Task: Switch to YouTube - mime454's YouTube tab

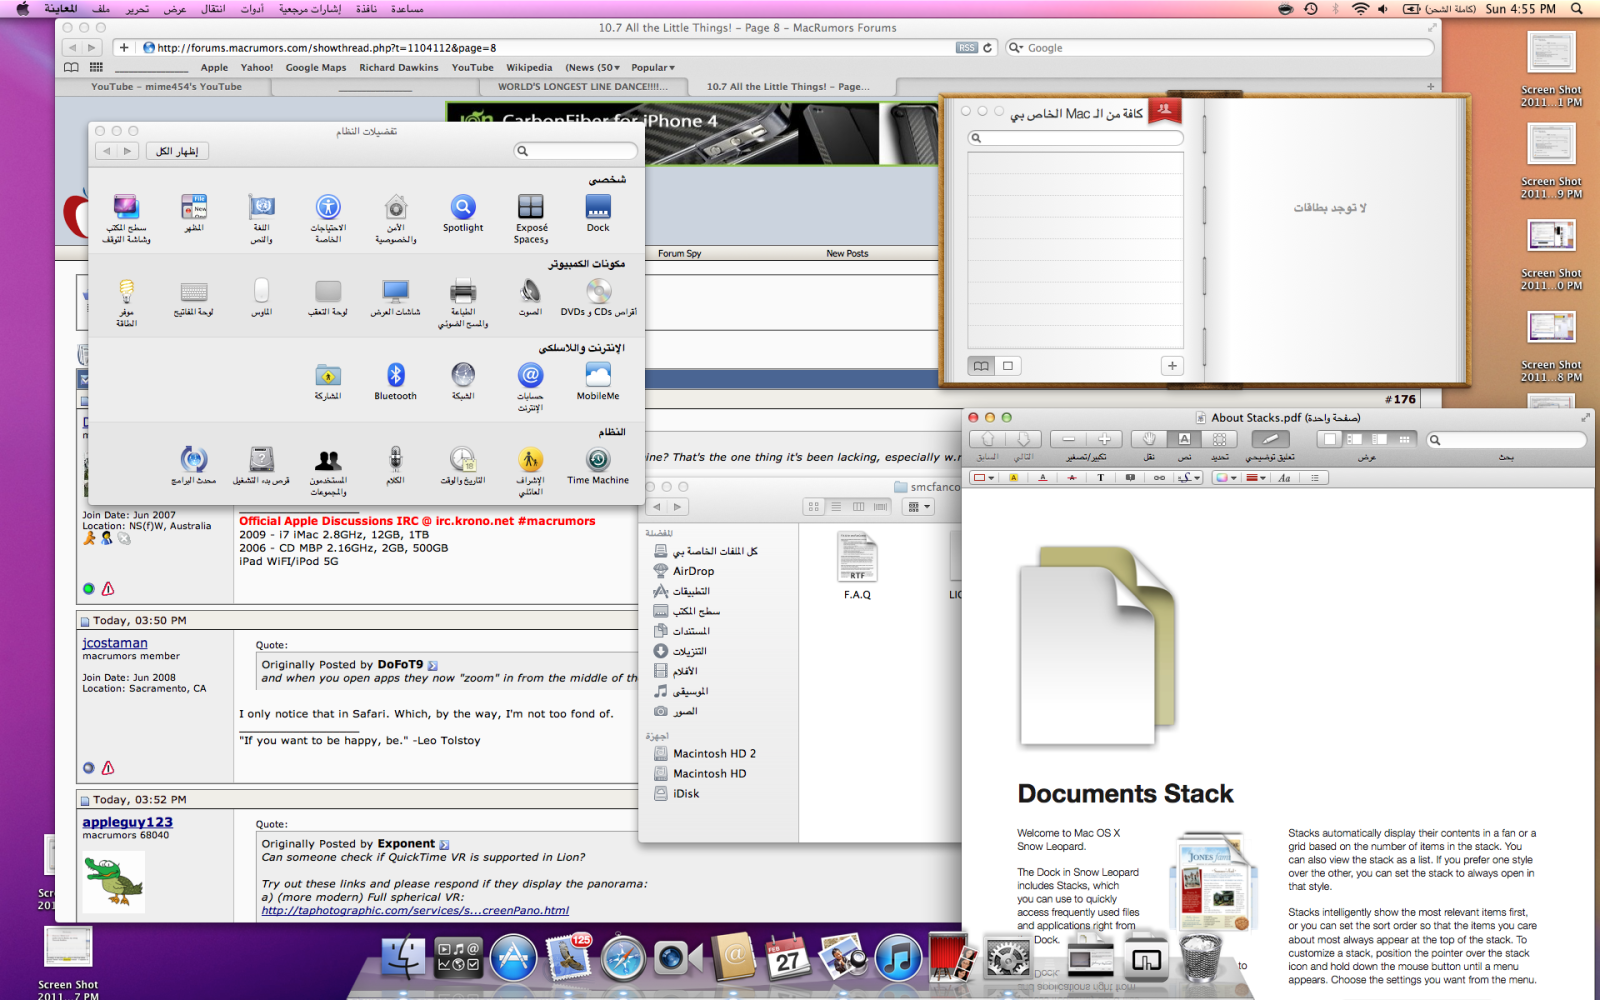Action: click(x=166, y=87)
